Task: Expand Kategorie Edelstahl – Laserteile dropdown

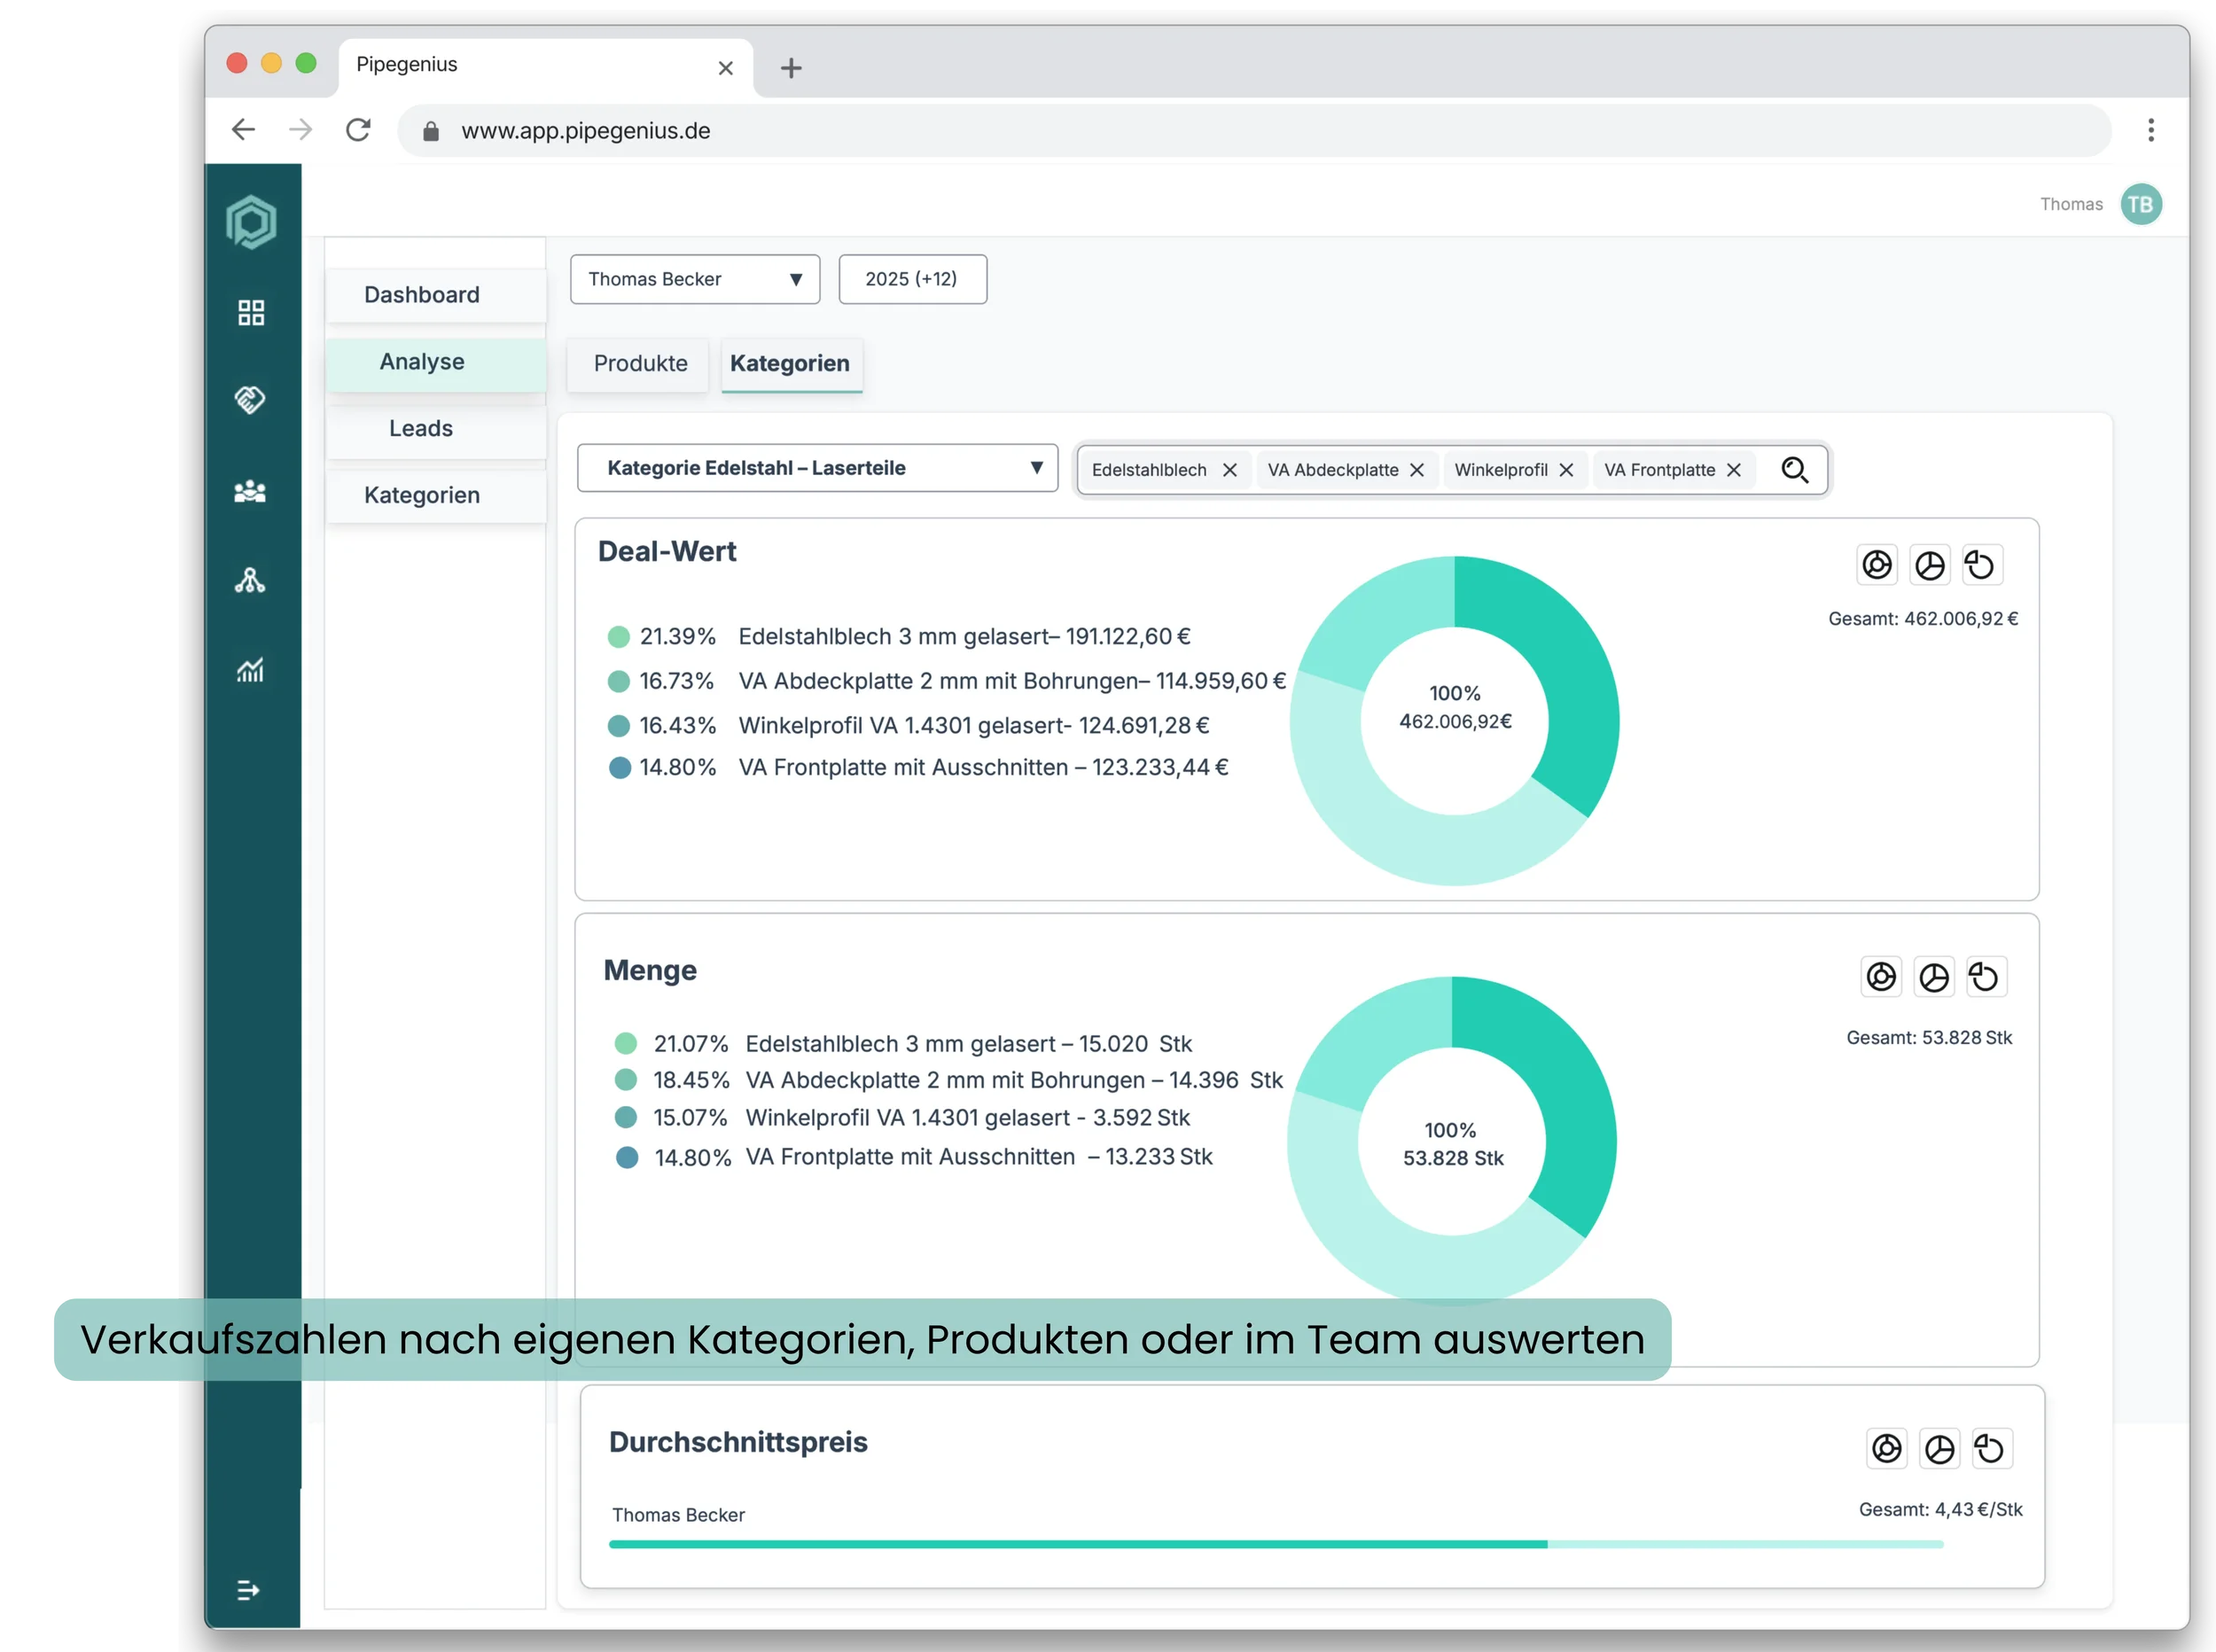Action: (x=817, y=468)
